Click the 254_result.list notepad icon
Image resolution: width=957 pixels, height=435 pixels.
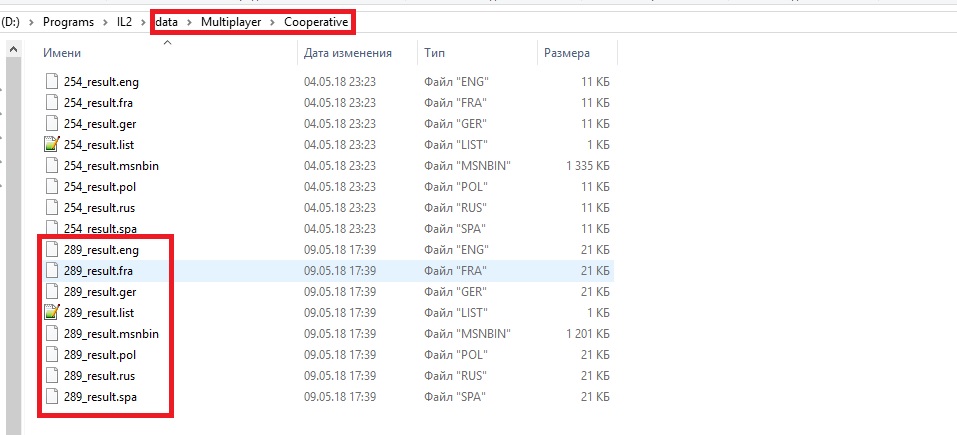point(52,145)
